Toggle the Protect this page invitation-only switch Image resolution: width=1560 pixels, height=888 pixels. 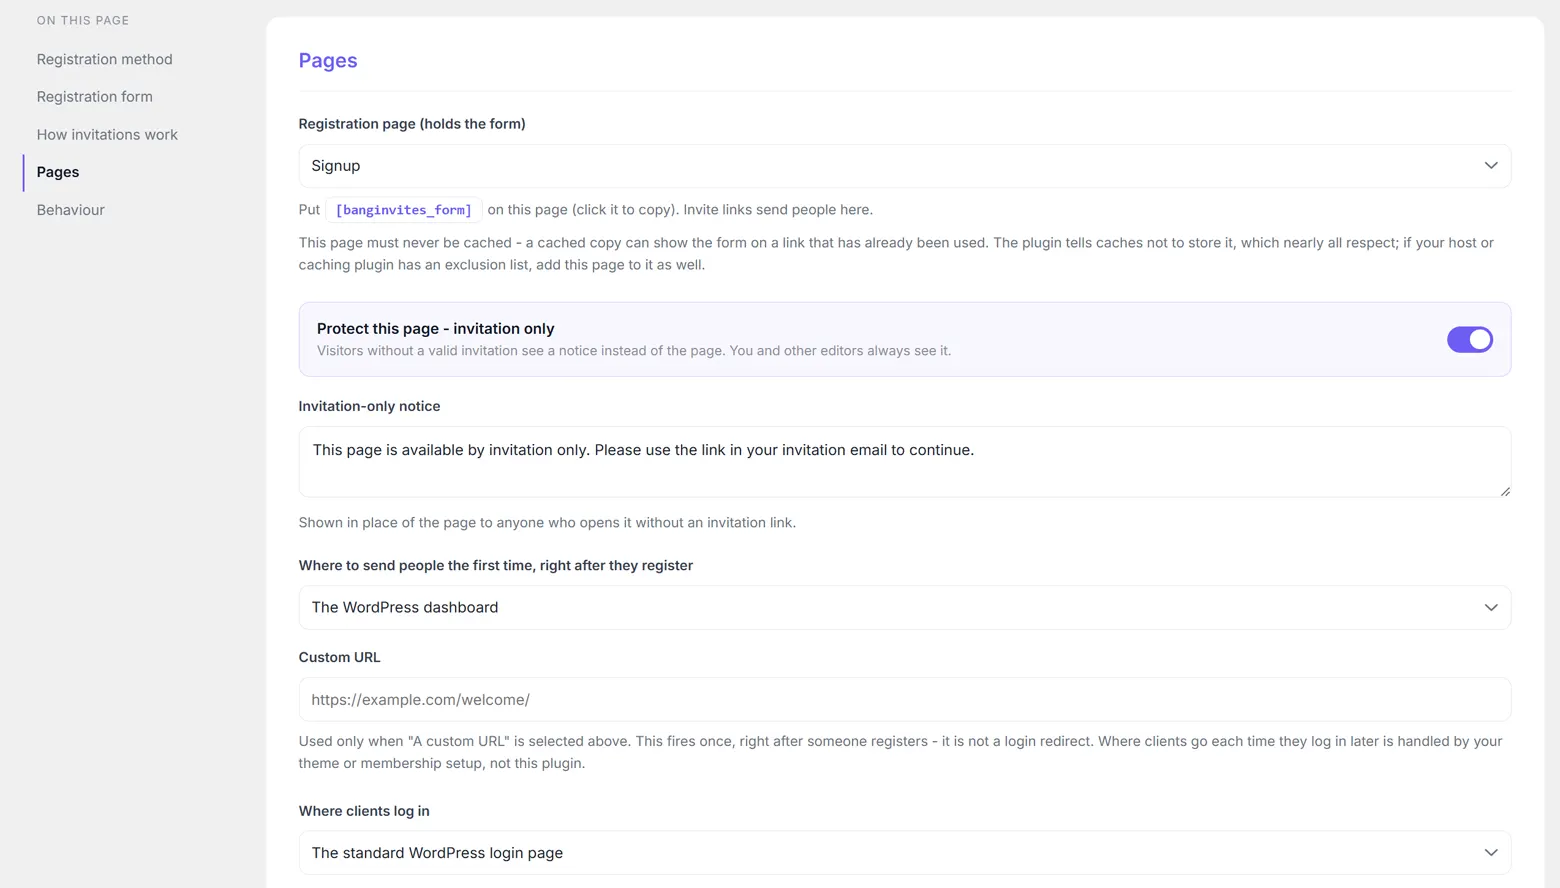tap(1469, 340)
